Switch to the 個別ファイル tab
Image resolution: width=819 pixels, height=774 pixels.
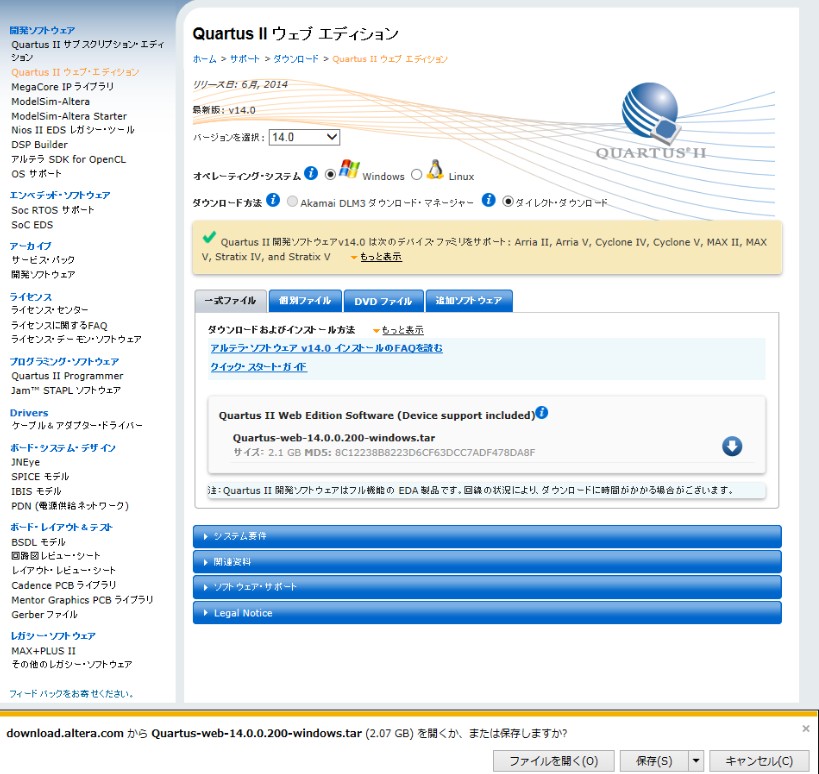[x=304, y=300]
